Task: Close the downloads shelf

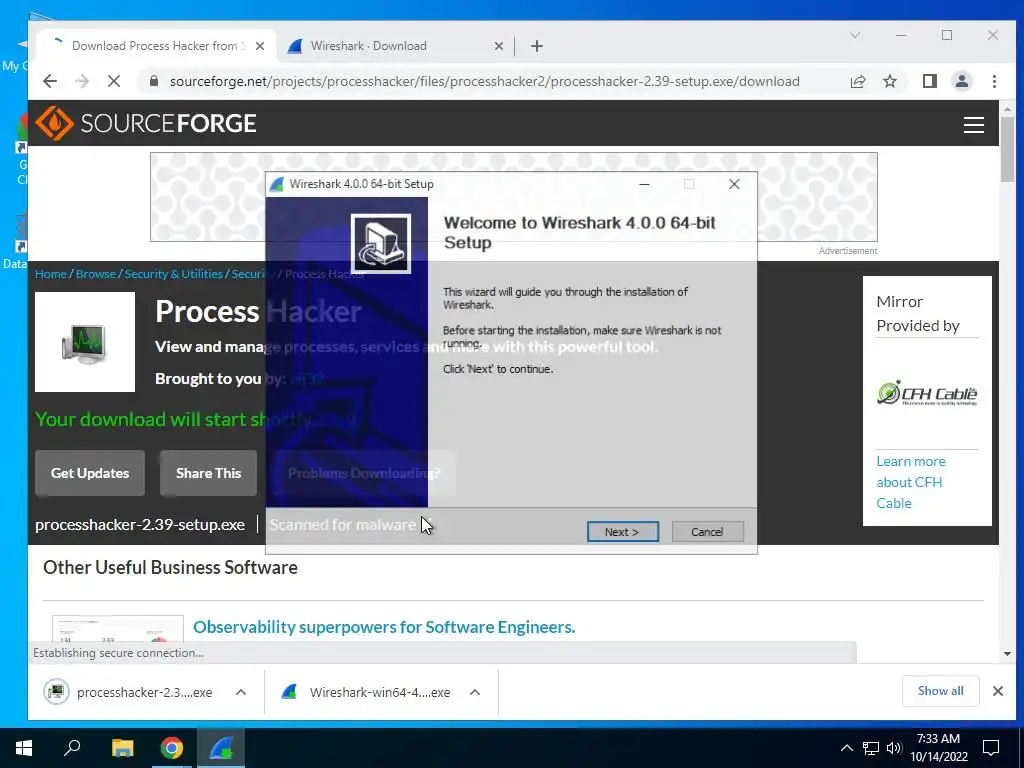Action: [997, 691]
